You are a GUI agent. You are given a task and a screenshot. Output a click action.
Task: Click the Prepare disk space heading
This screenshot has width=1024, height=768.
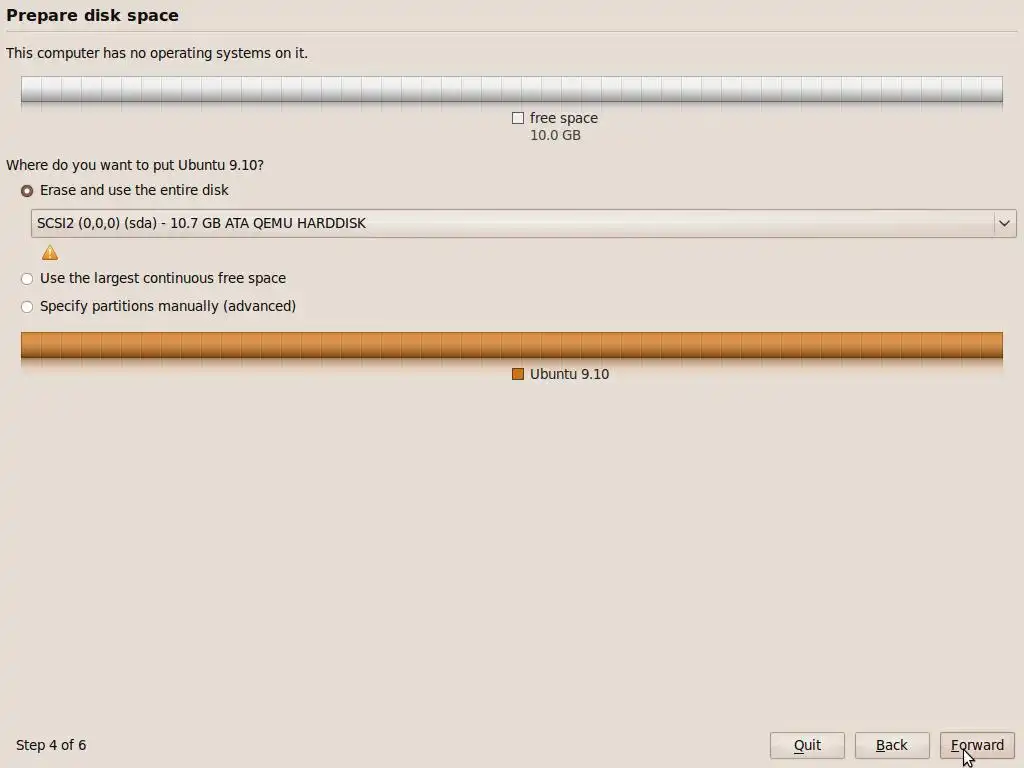pyautogui.click(x=92, y=15)
